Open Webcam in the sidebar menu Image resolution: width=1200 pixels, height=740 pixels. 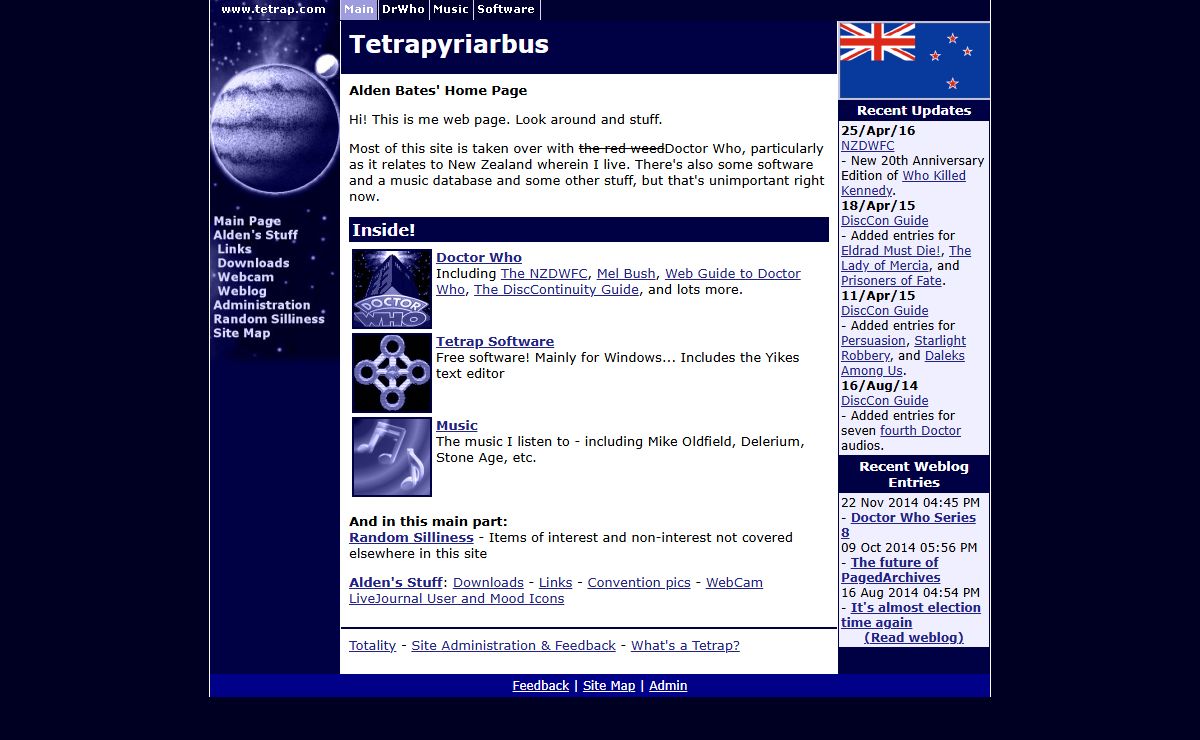[x=246, y=277]
